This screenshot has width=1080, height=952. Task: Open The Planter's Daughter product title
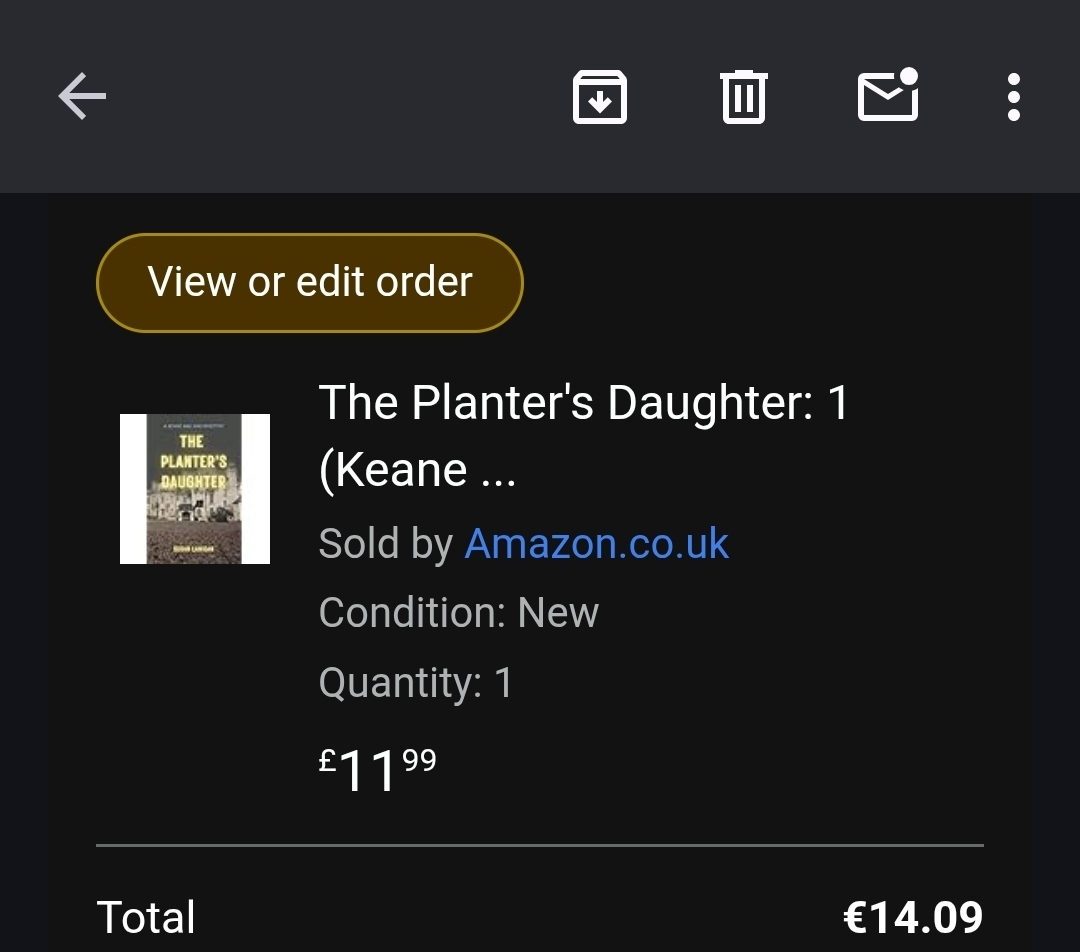pyautogui.click(x=583, y=403)
